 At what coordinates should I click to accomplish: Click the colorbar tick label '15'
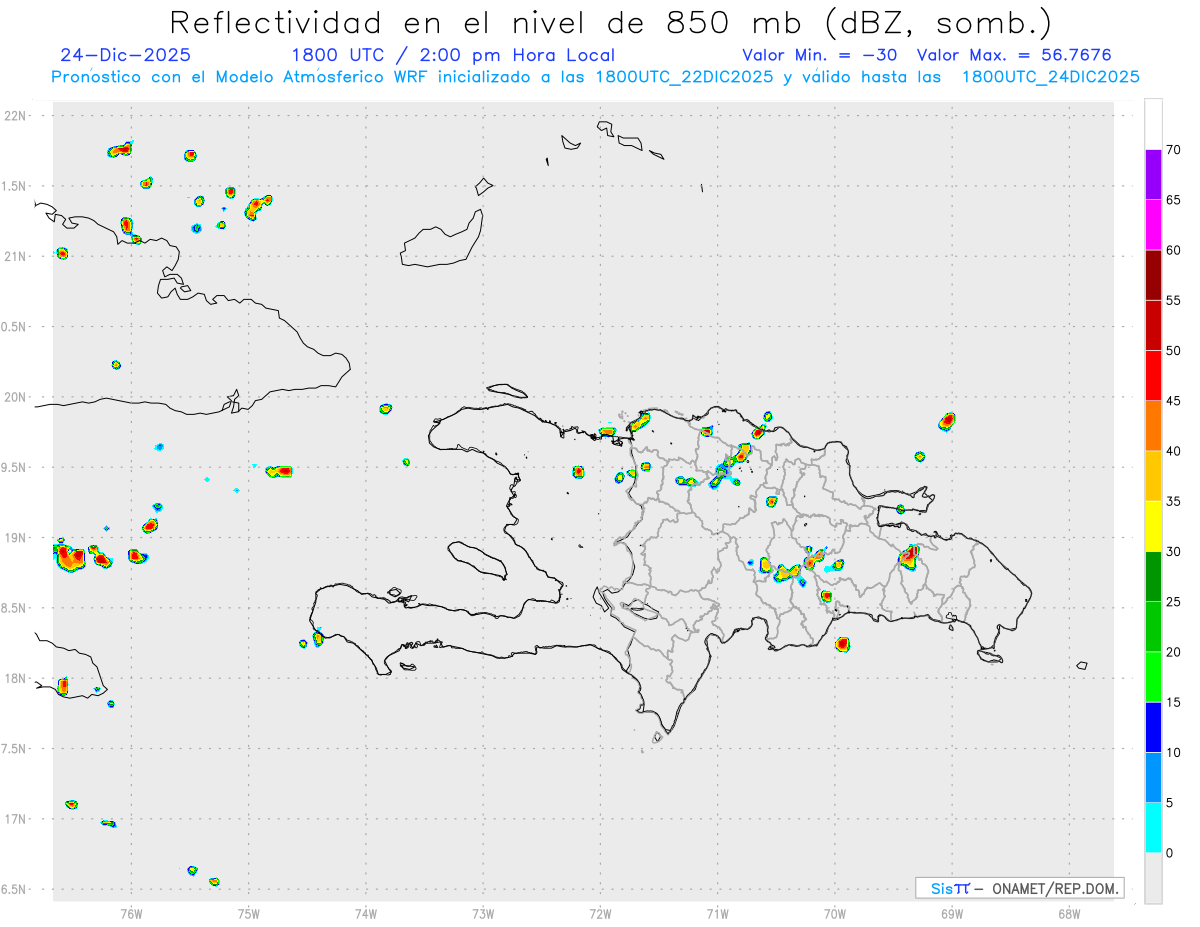[1174, 702]
